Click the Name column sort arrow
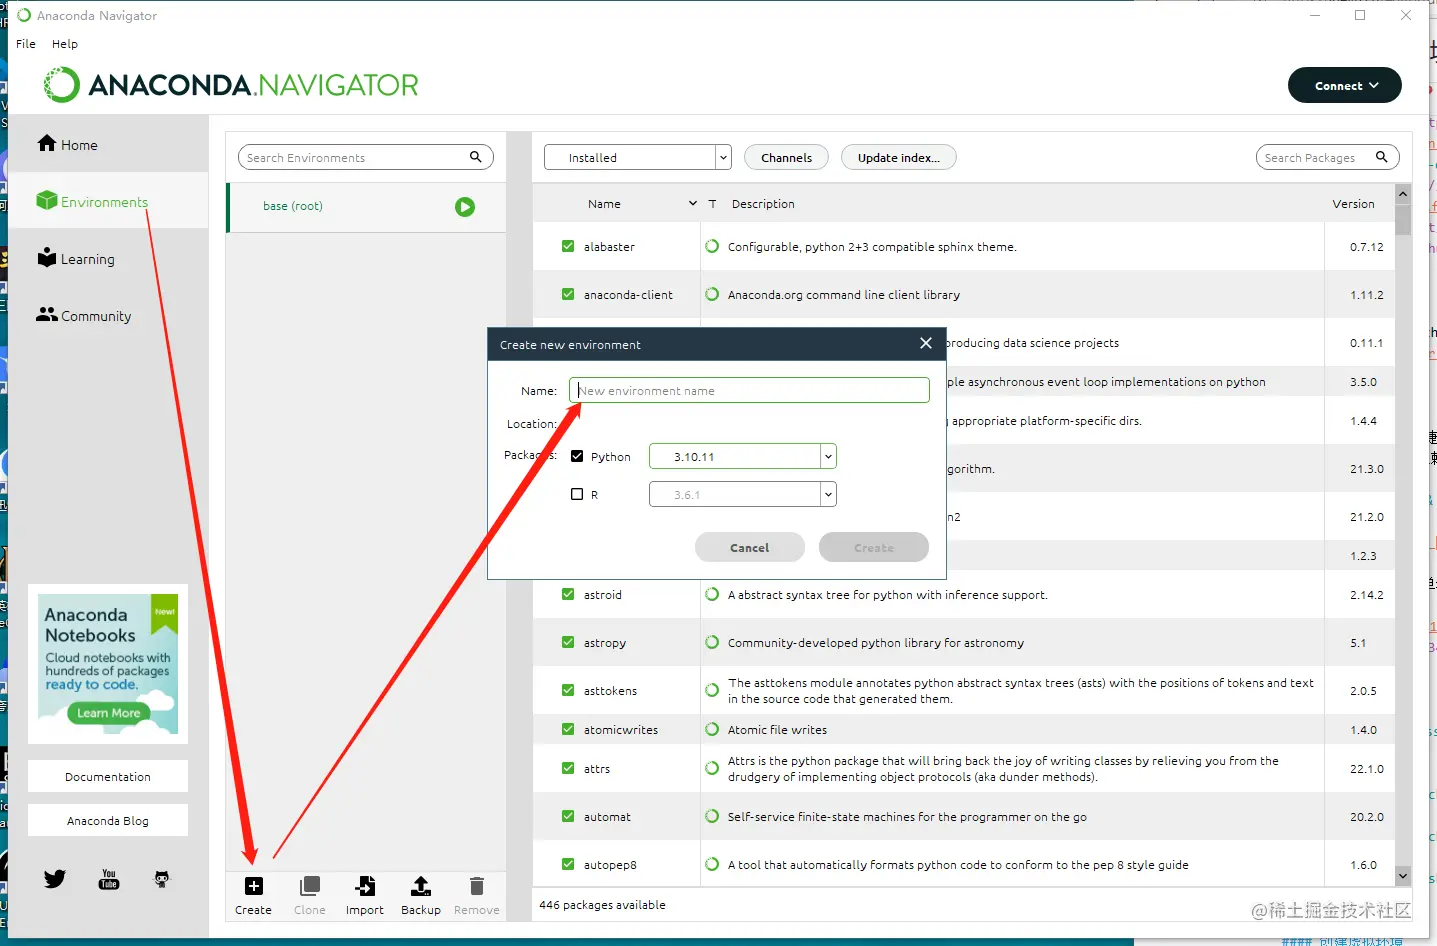1437x946 pixels. coord(693,203)
